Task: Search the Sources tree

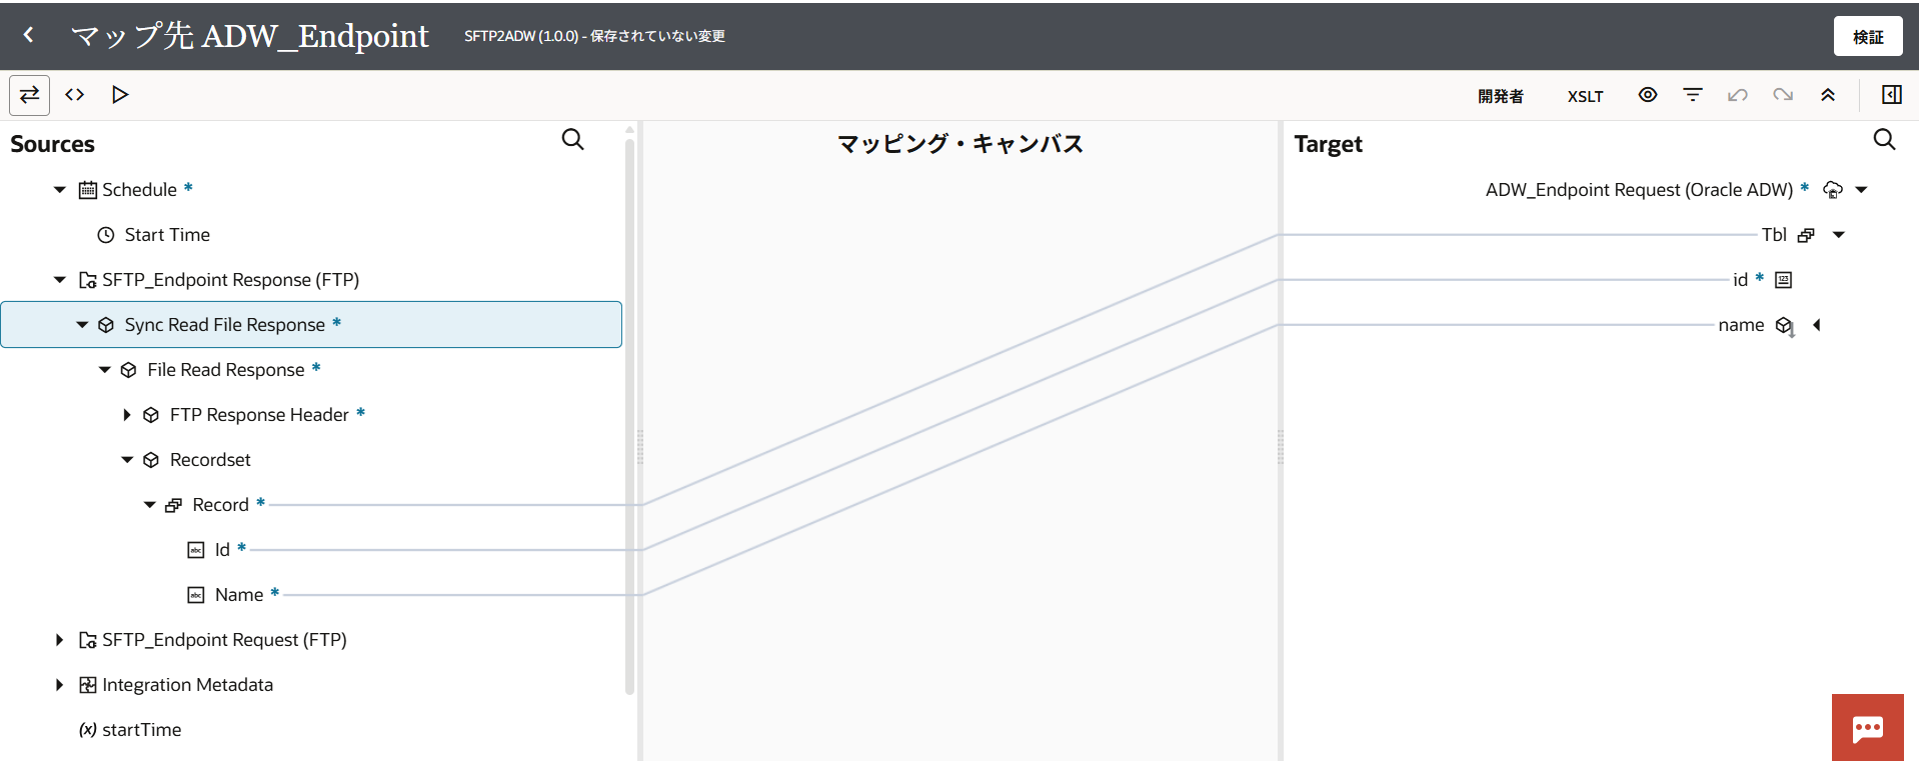Action: 573,140
